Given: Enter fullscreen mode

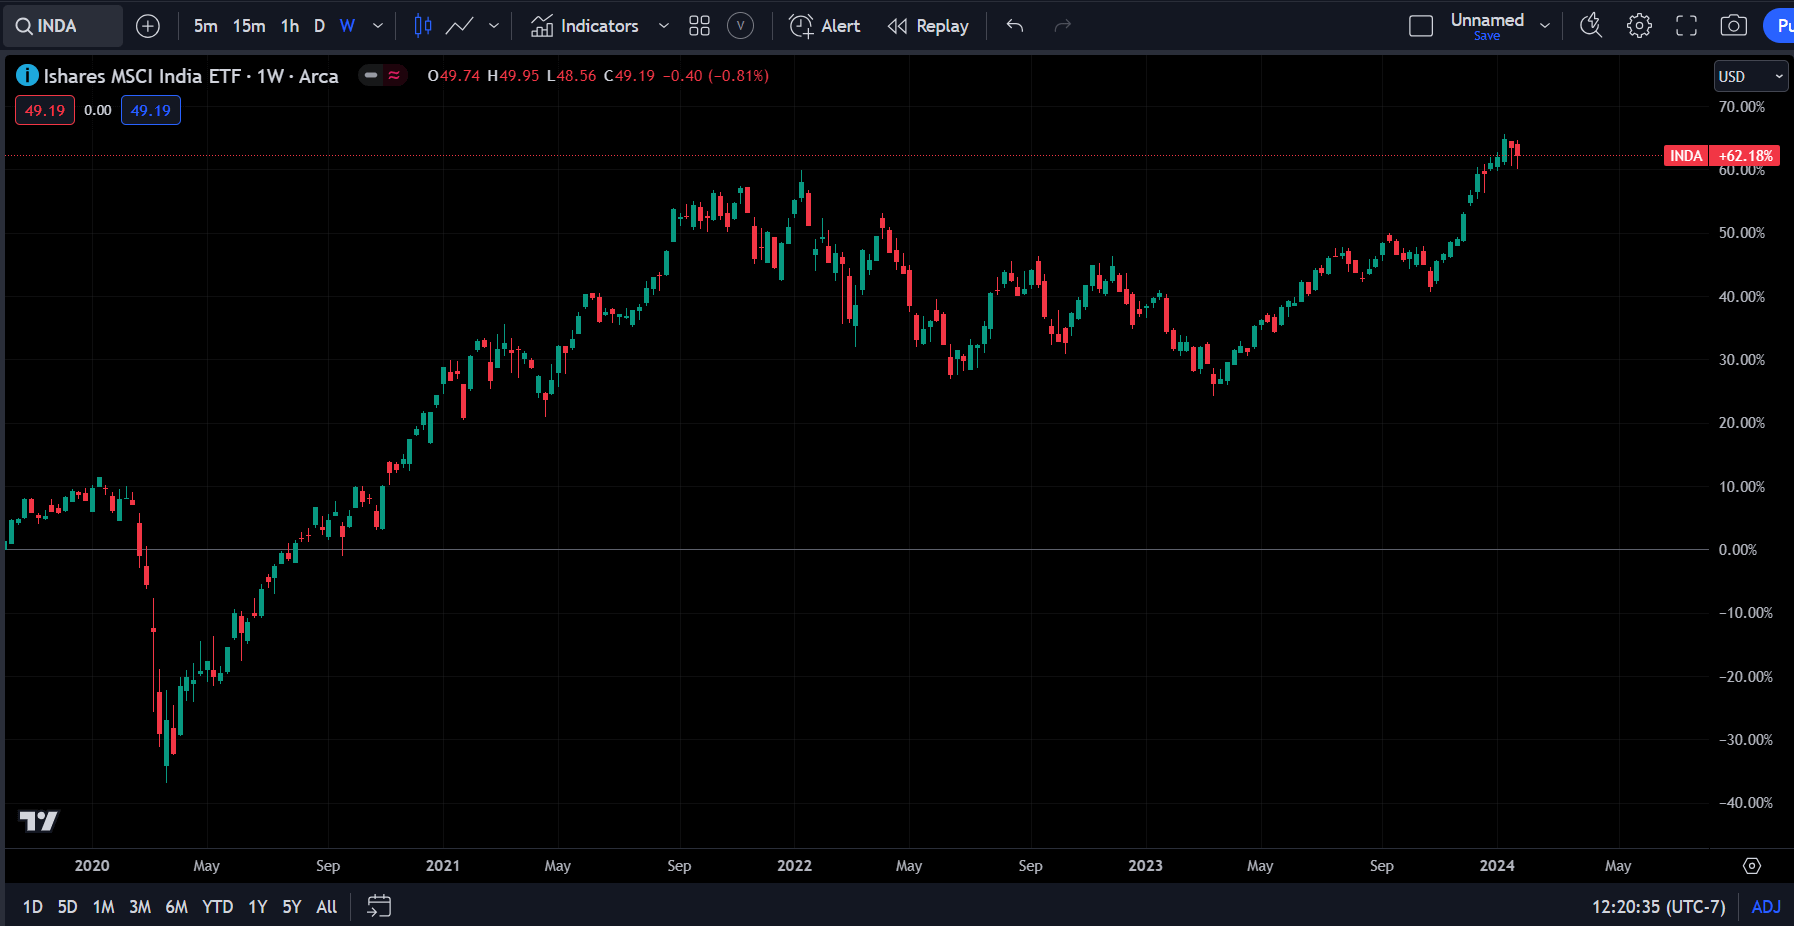Looking at the screenshot, I should [x=1686, y=26].
